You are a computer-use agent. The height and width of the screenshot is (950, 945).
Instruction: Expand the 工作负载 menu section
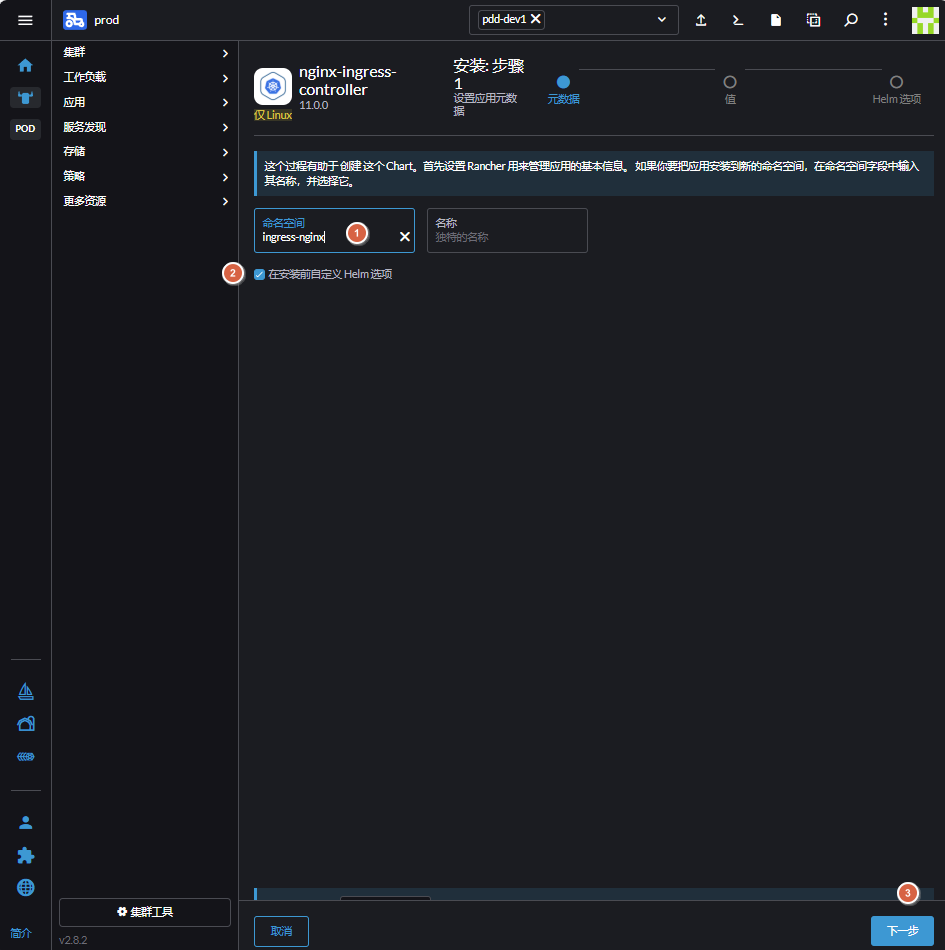coord(146,77)
